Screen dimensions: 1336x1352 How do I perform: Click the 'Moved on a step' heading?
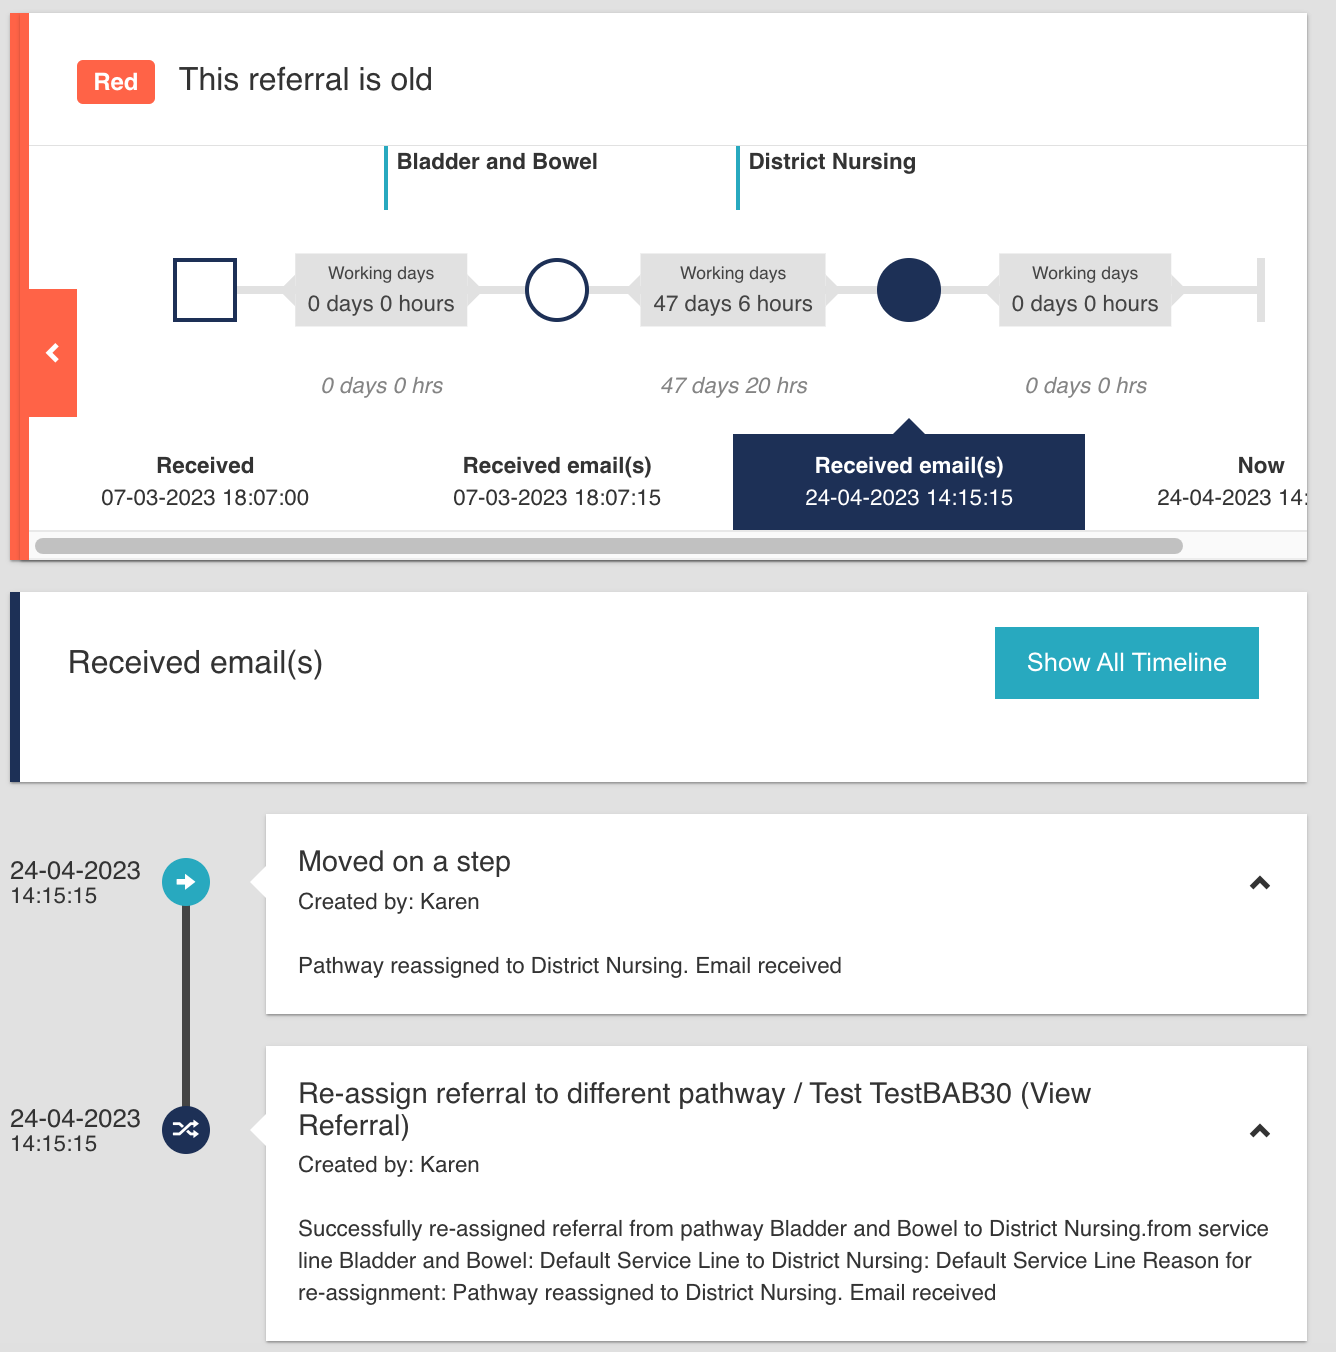[x=404, y=862]
